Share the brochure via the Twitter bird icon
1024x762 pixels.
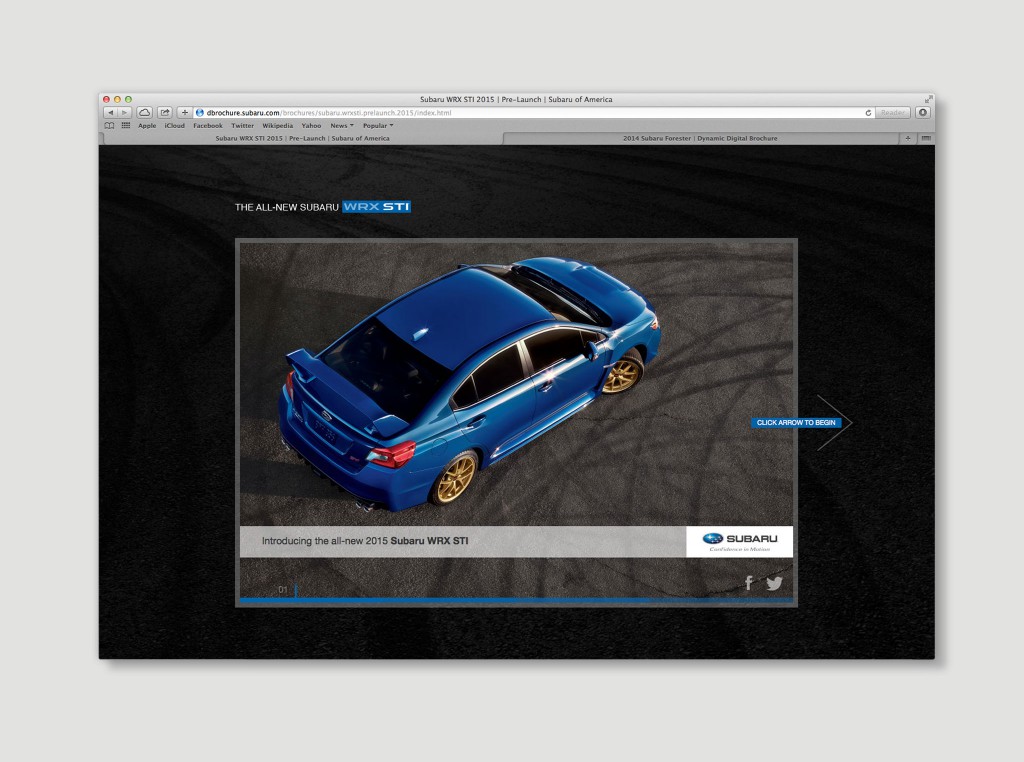[x=774, y=583]
